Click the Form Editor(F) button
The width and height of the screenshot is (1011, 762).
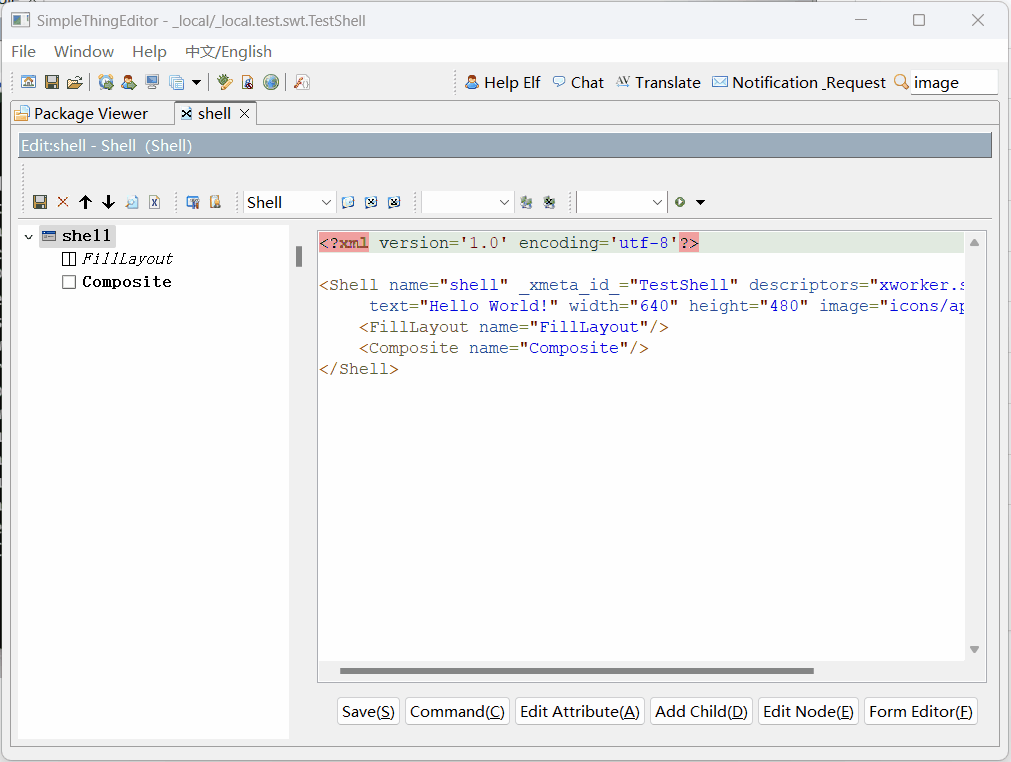(920, 711)
